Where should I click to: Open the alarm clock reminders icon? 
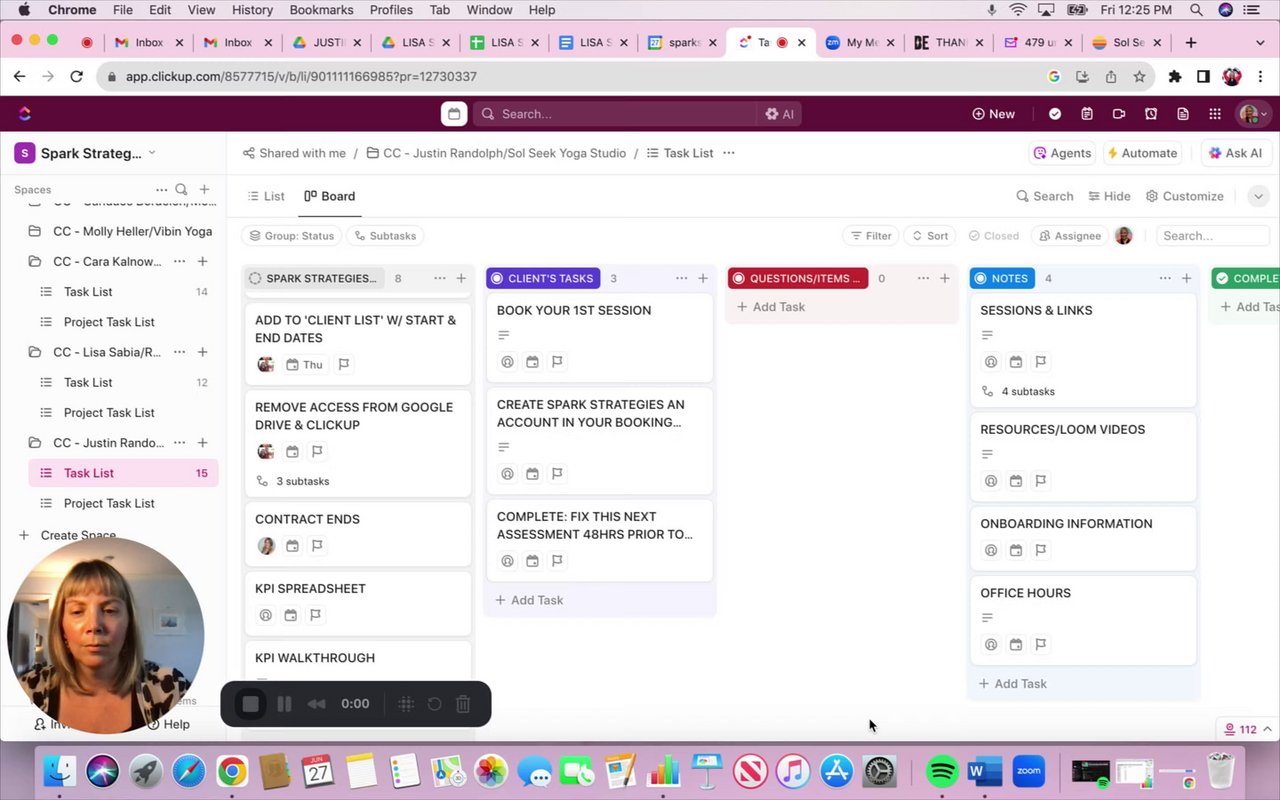[x=1151, y=114]
